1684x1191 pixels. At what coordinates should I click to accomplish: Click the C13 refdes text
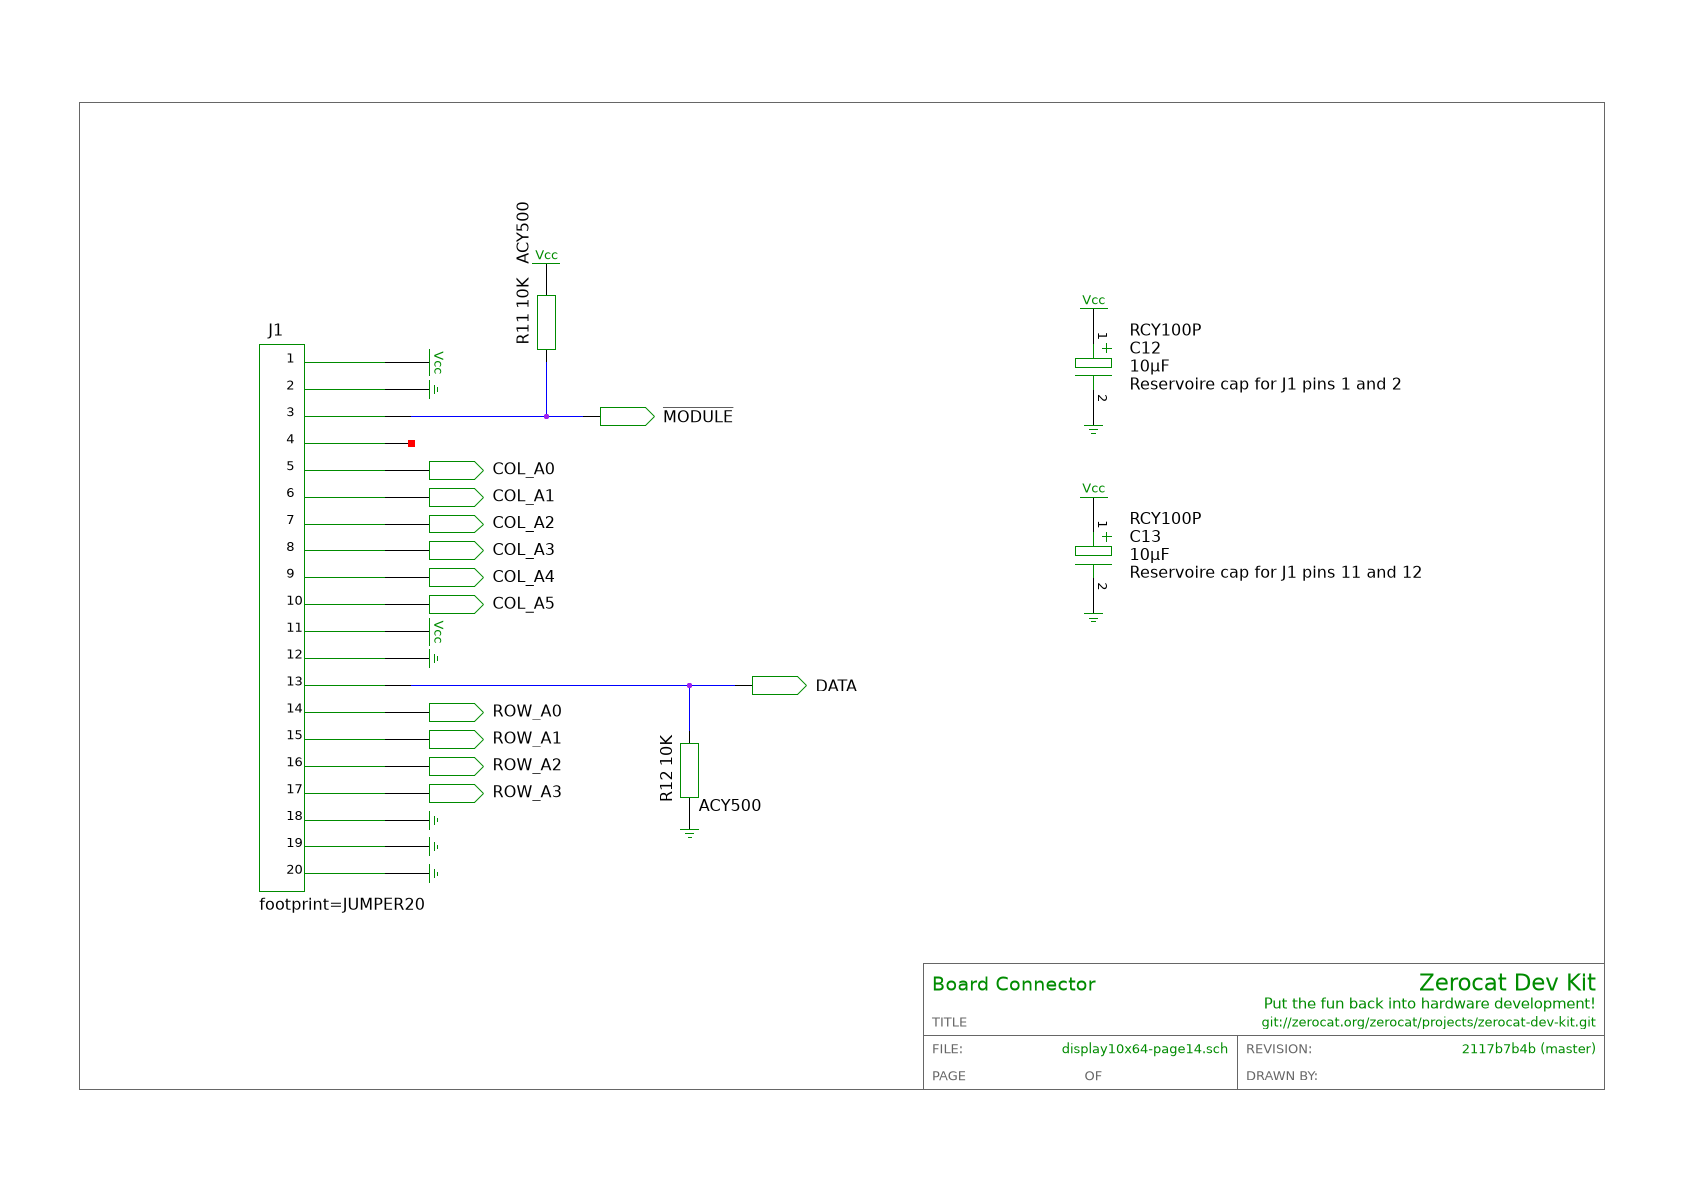pyautogui.click(x=1145, y=537)
